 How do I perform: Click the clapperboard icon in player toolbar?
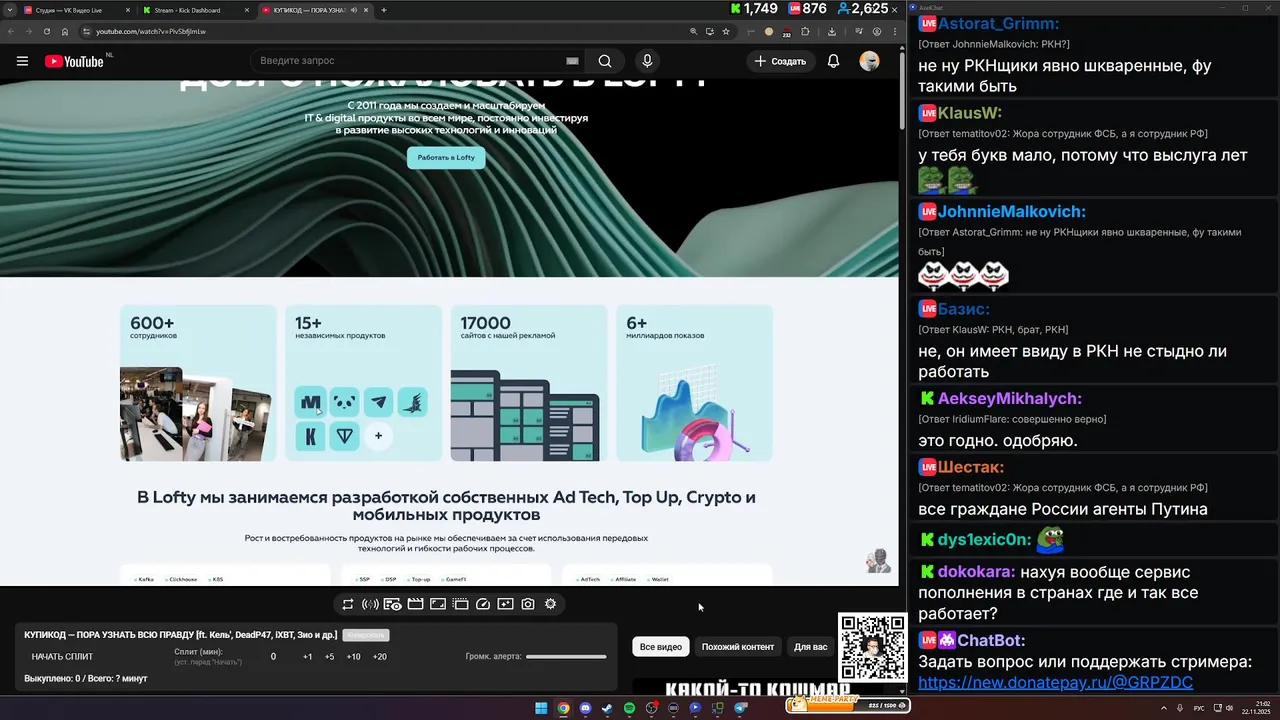[415, 604]
